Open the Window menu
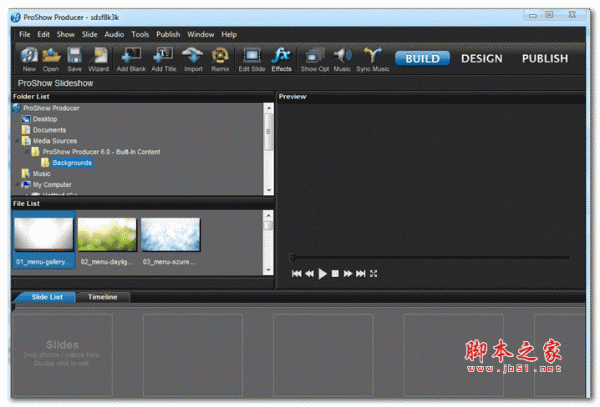The width and height of the screenshot is (600, 407). tap(201, 34)
